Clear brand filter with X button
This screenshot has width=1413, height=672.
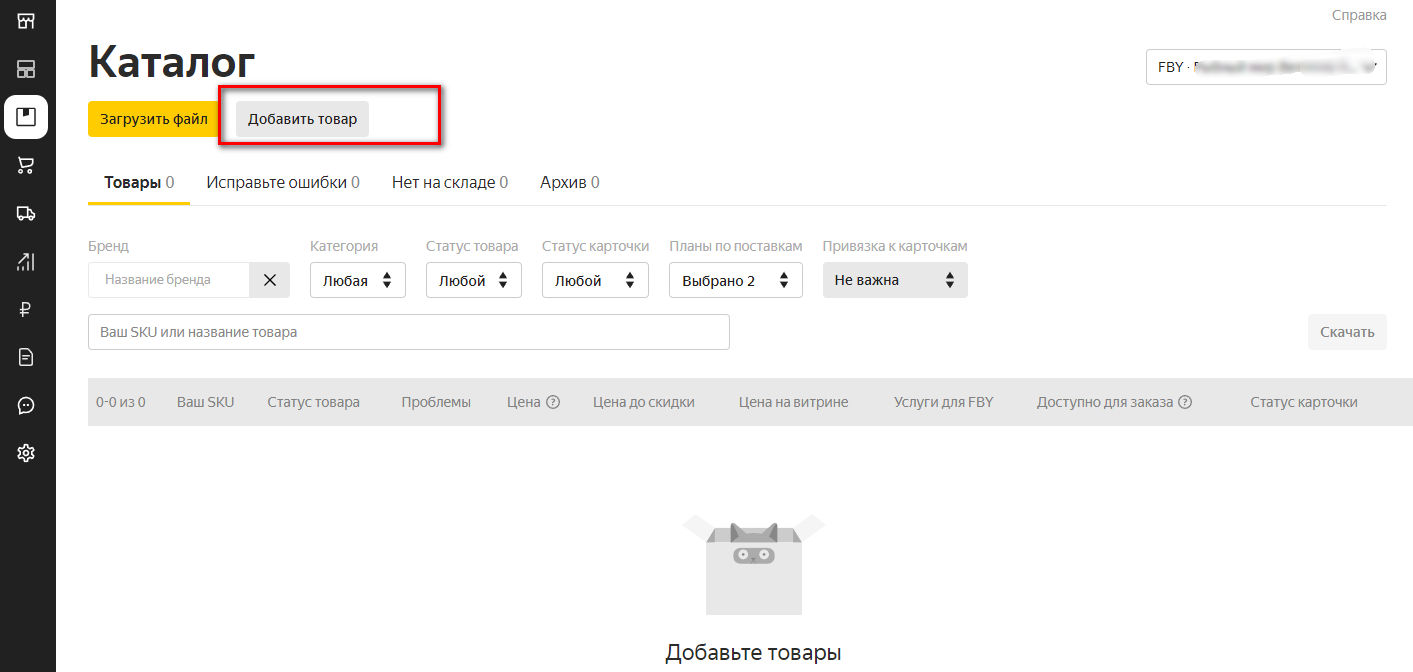click(x=270, y=280)
